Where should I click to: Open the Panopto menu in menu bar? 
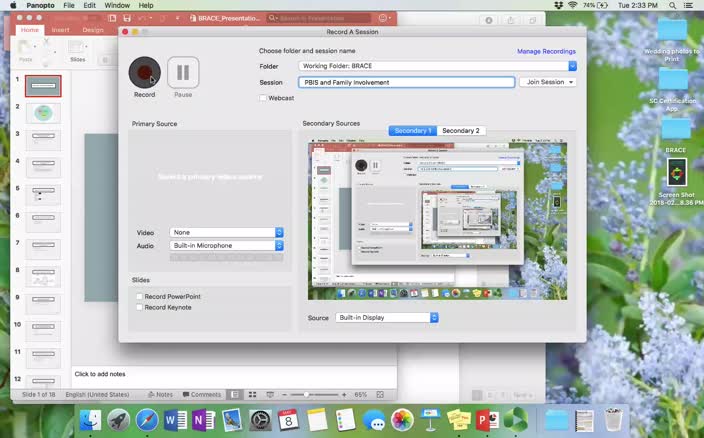tap(40, 5)
